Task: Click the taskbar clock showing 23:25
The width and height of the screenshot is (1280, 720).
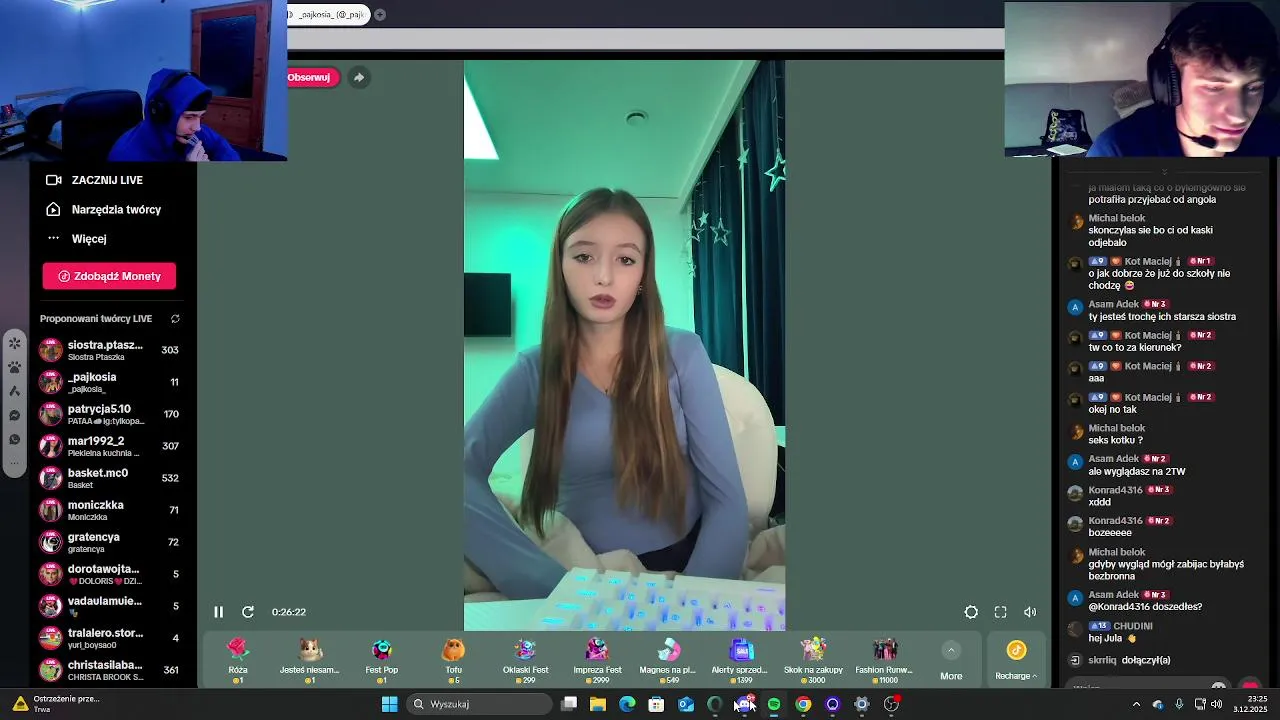Action: (1250, 704)
